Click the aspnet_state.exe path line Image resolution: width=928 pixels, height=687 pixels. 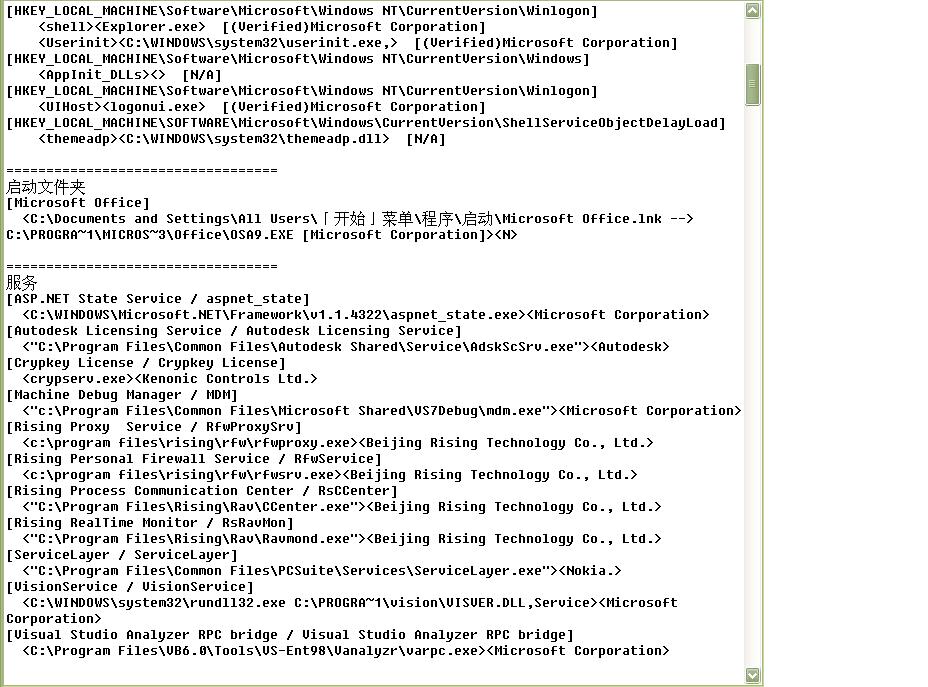tap(366, 315)
